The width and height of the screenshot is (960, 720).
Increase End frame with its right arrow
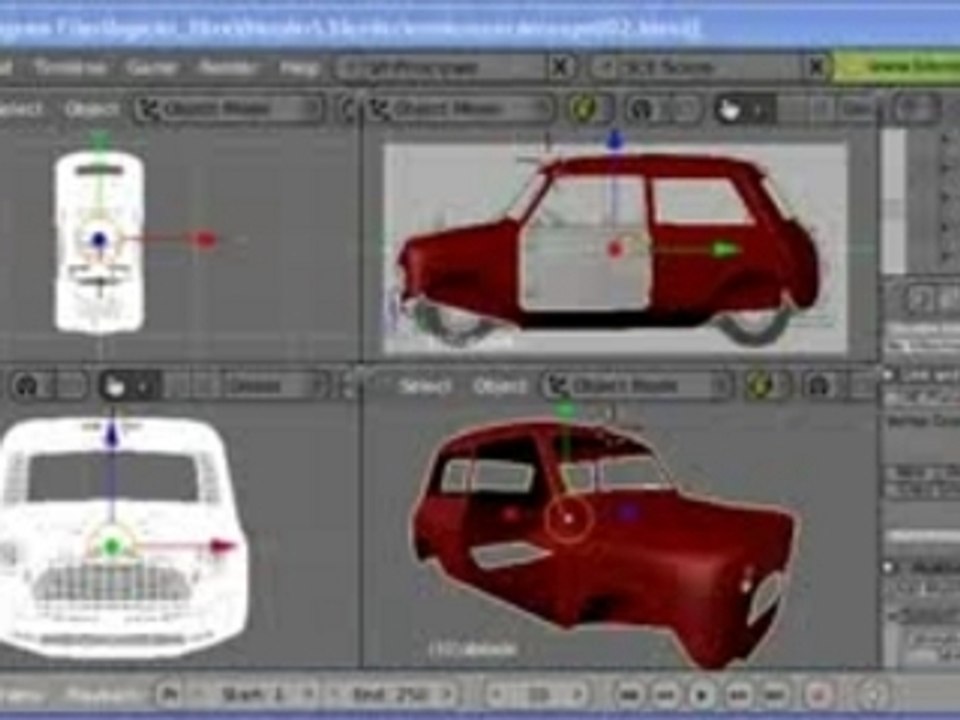(449, 695)
